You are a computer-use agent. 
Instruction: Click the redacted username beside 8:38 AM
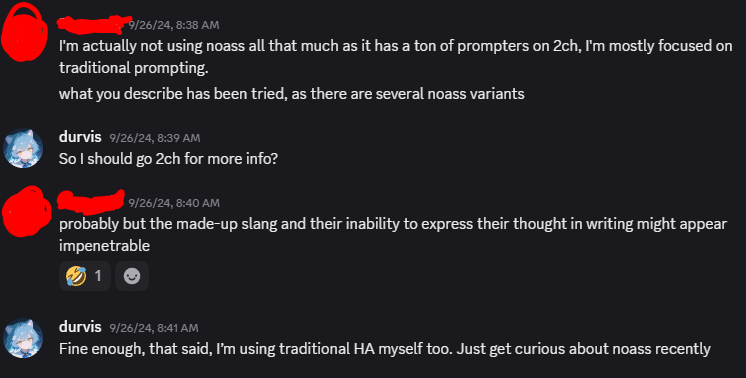coord(93,24)
